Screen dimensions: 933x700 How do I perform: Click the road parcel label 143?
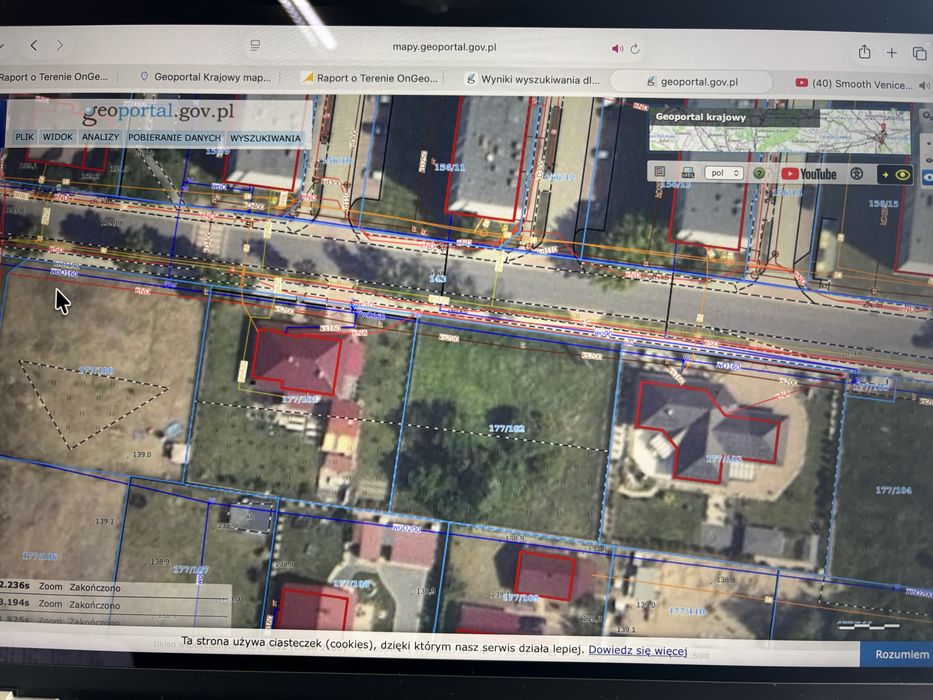pyautogui.click(x=437, y=278)
